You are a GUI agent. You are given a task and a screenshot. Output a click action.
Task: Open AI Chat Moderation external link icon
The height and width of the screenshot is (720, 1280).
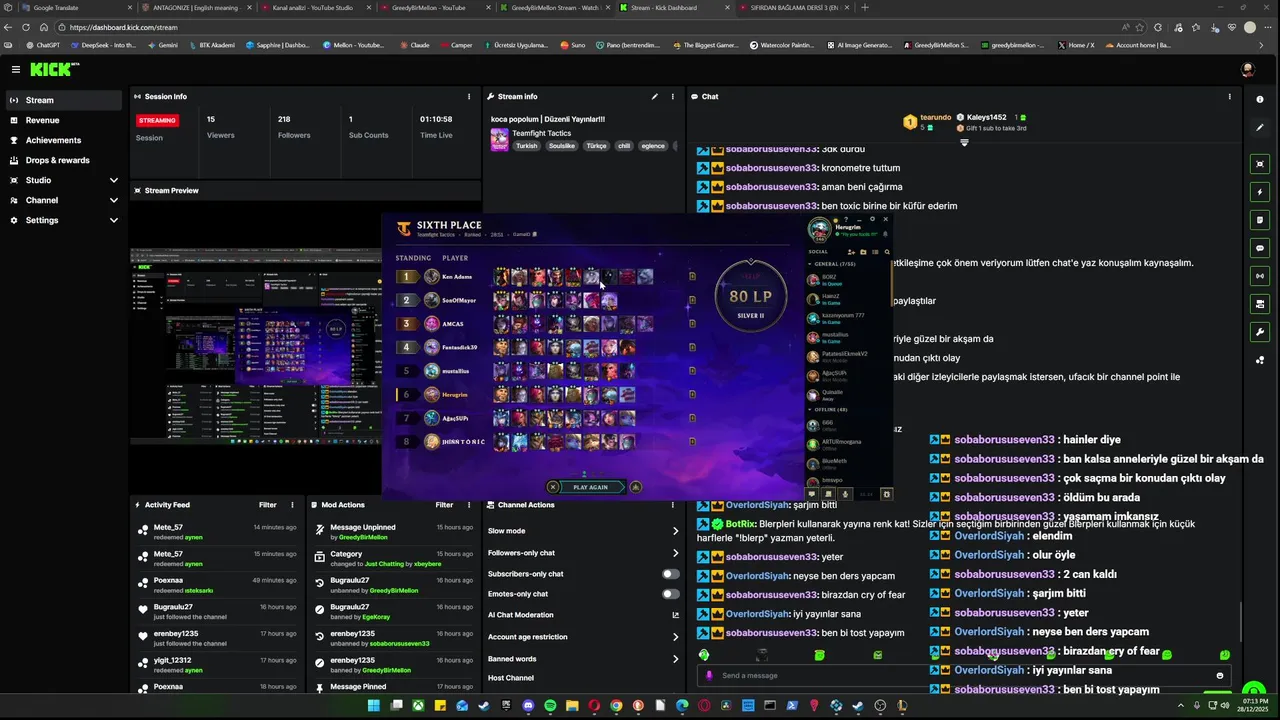[x=675, y=615]
